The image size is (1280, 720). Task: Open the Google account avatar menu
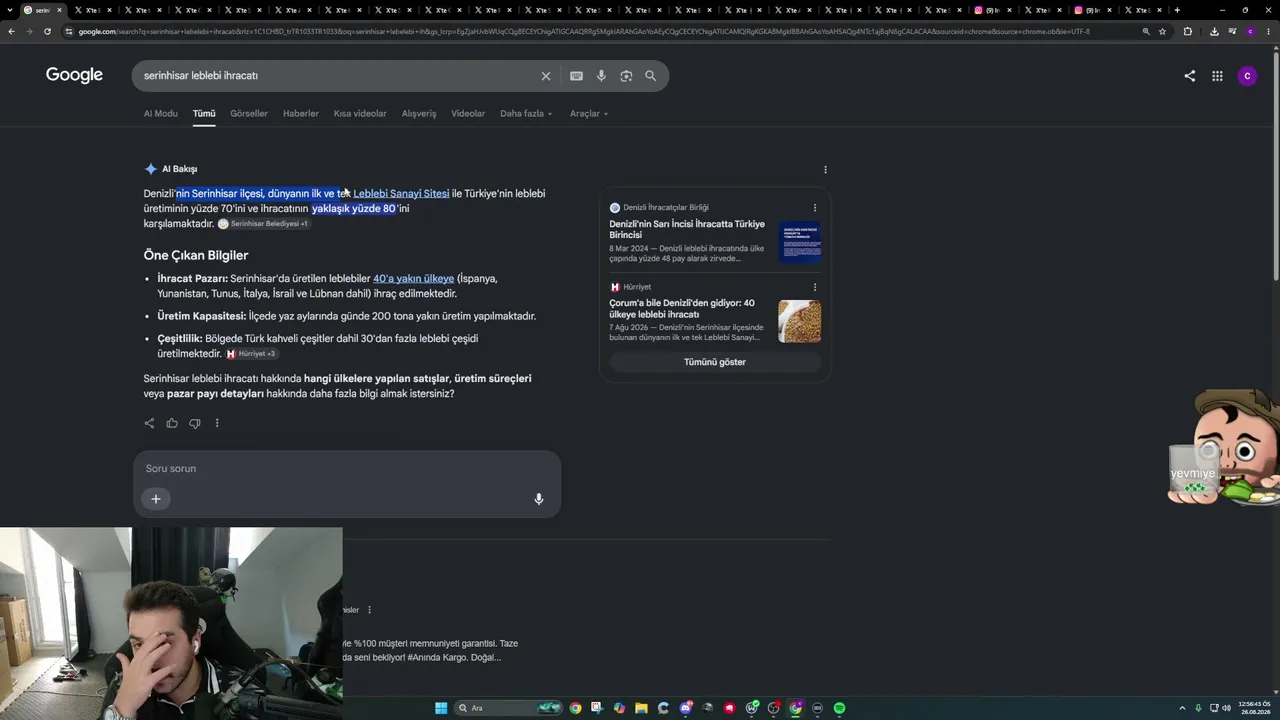pyautogui.click(x=1247, y=76)
